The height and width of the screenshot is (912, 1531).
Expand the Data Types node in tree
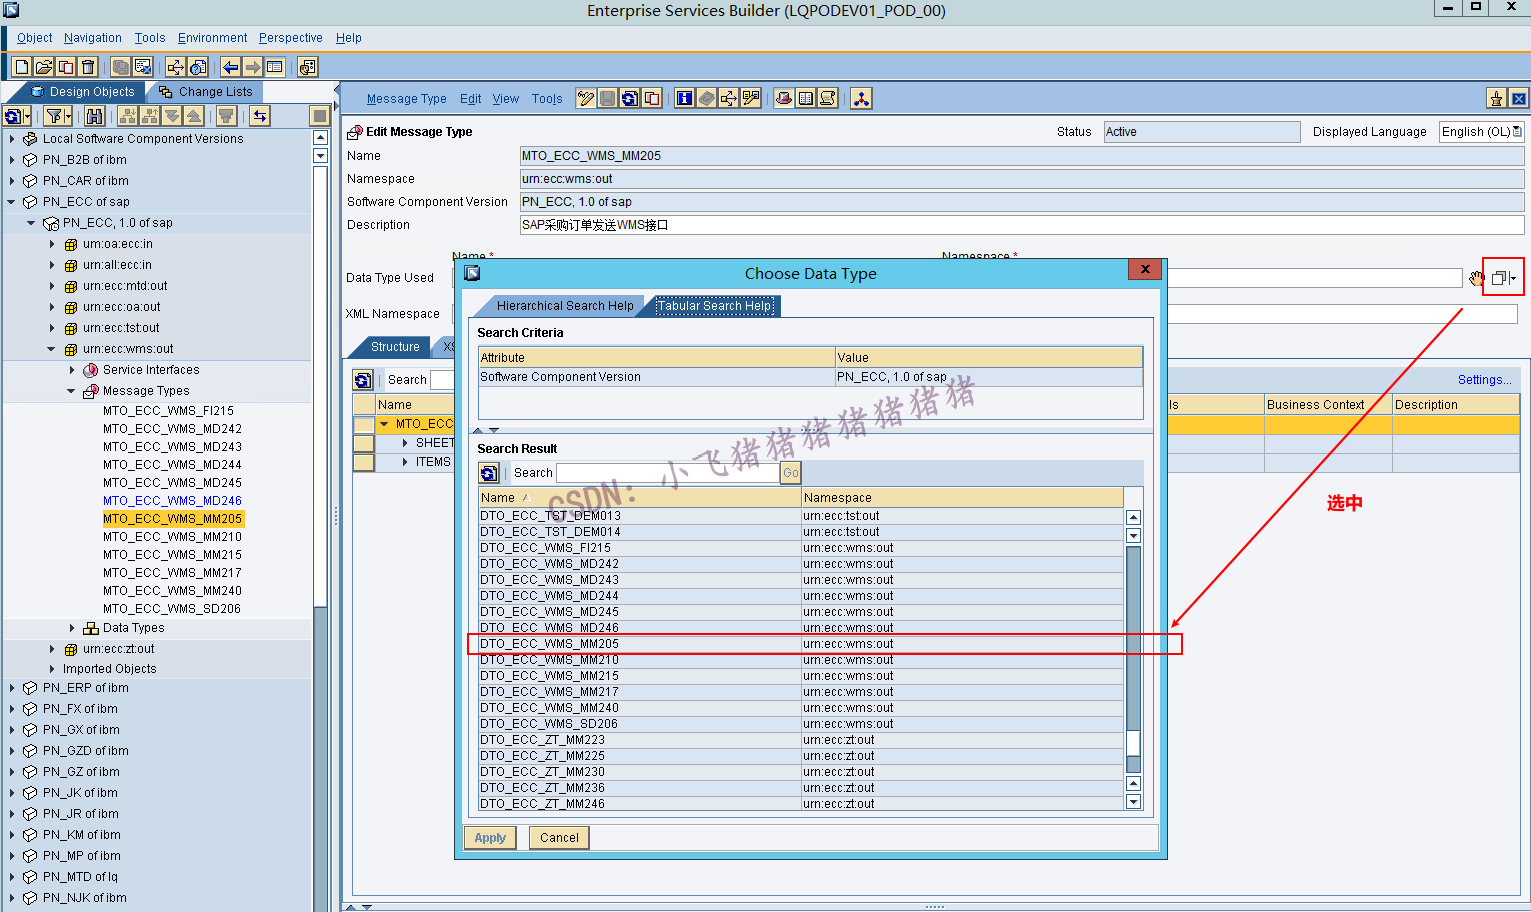tap(72, 628)
